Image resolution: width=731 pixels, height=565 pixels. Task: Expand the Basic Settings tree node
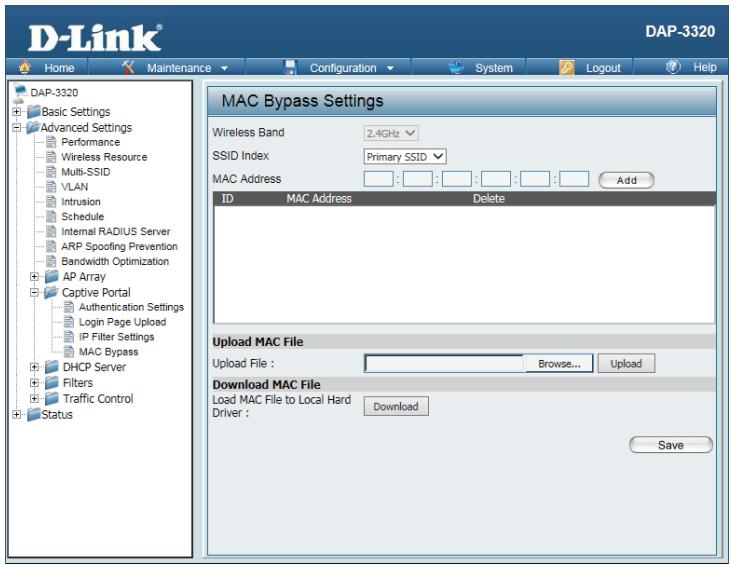pyautogui.click(x=16, y=112)
